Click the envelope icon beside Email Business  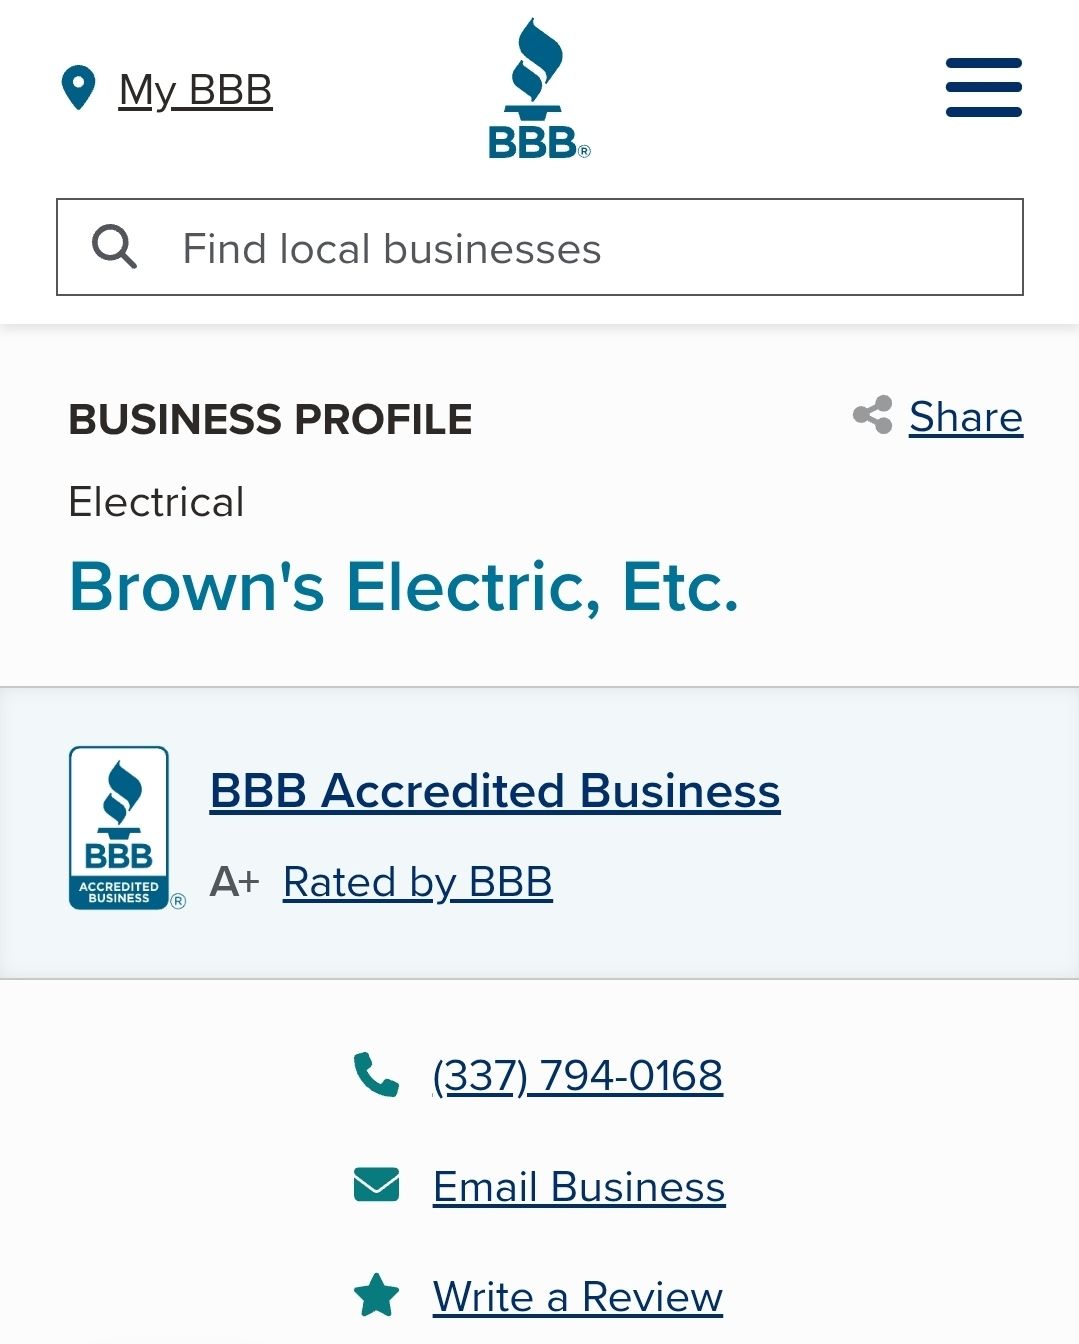click(377, 1186)
